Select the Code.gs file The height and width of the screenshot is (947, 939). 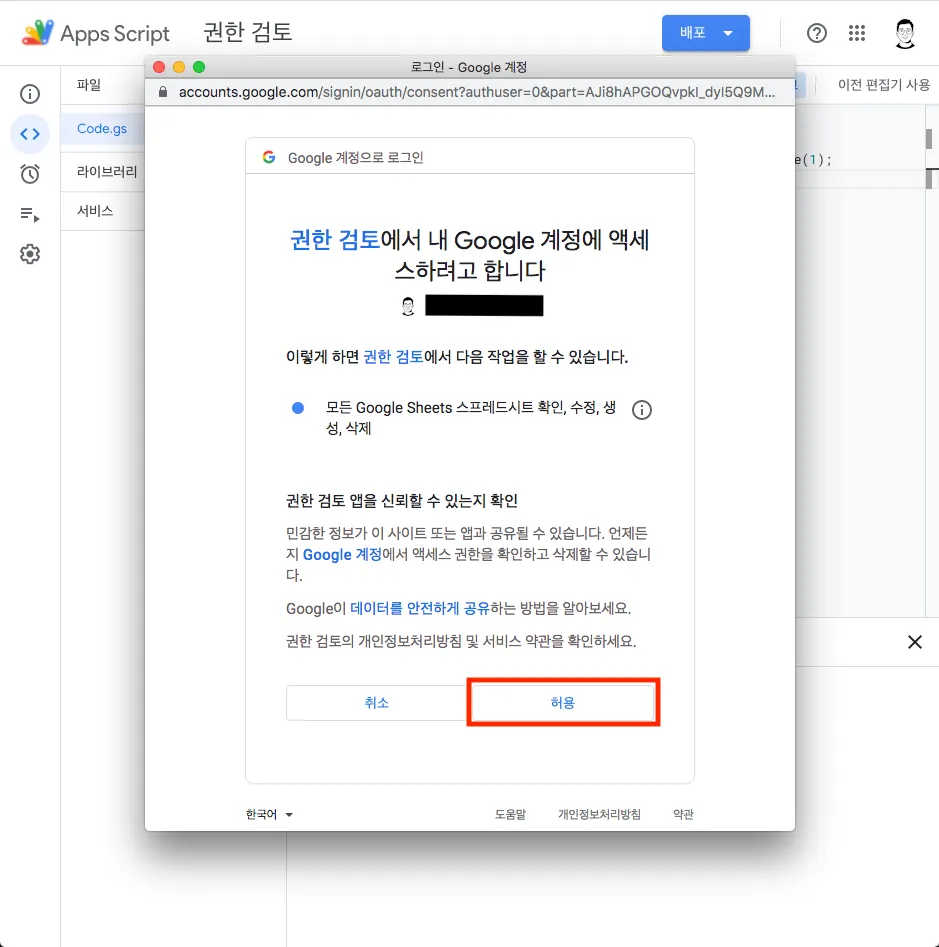102,129
